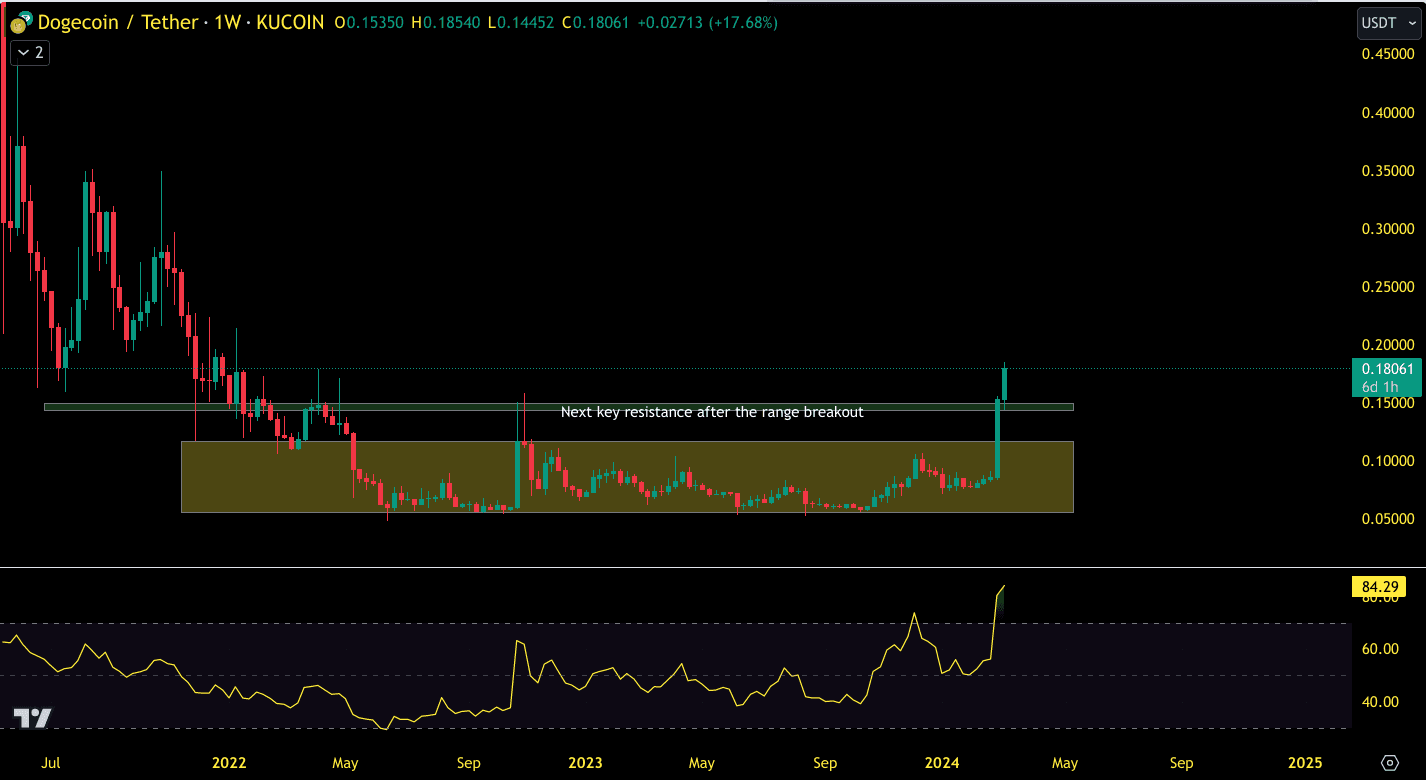The width and height of the screenshot is (1426, 782).
Task: Click the 0.10000 price axis label
Action: tap(1388, 460)
